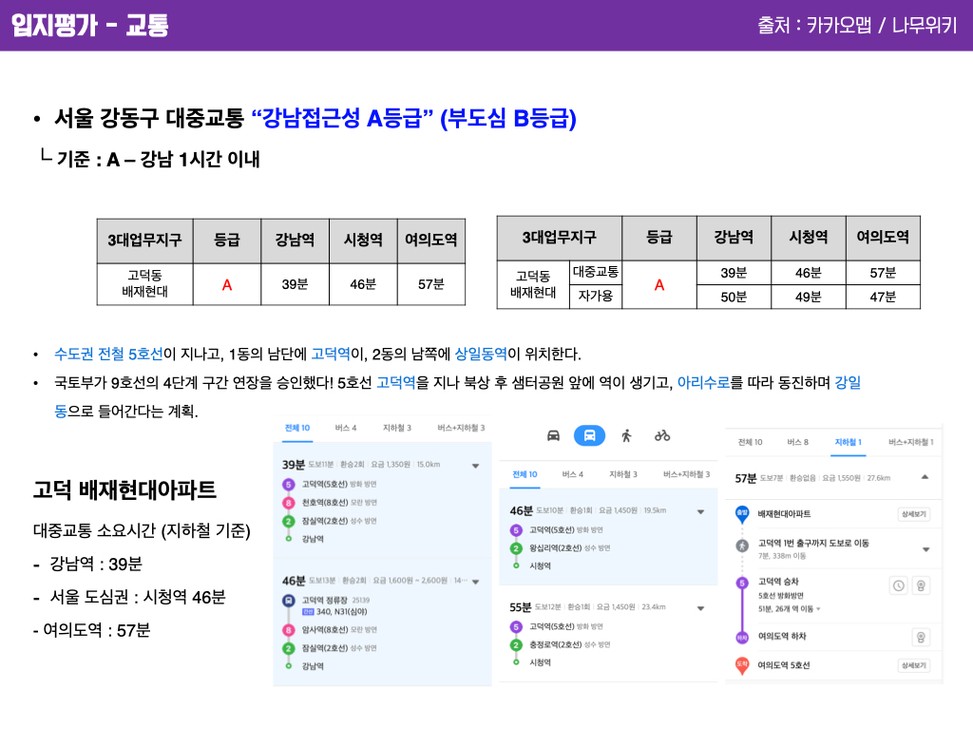Click the line 5 badge in the 39분 route
Image resolution: width=973 pixels, height=730 pixels.
pos(289,484)
